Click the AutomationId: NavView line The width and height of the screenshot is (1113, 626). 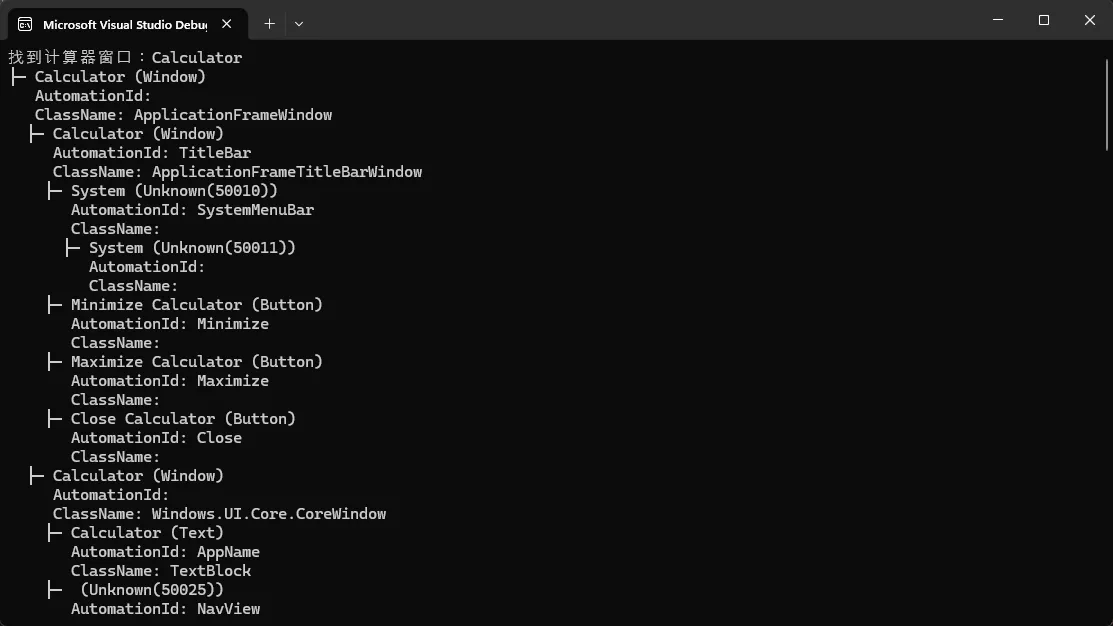point(165,609)
